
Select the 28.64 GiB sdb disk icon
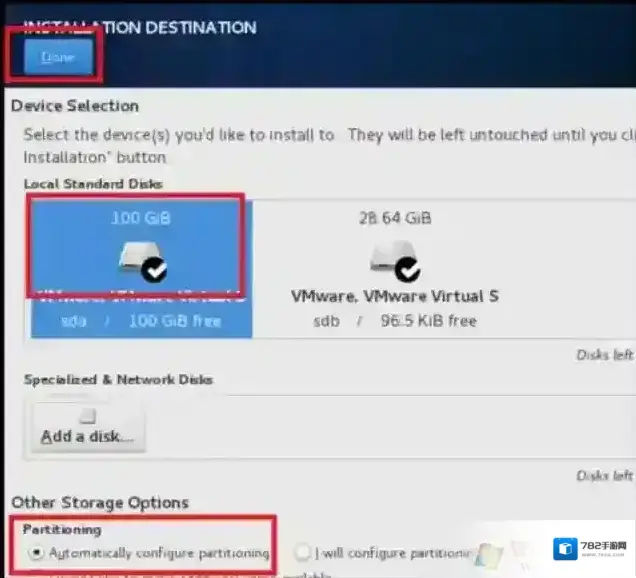(x=388, y=260)
